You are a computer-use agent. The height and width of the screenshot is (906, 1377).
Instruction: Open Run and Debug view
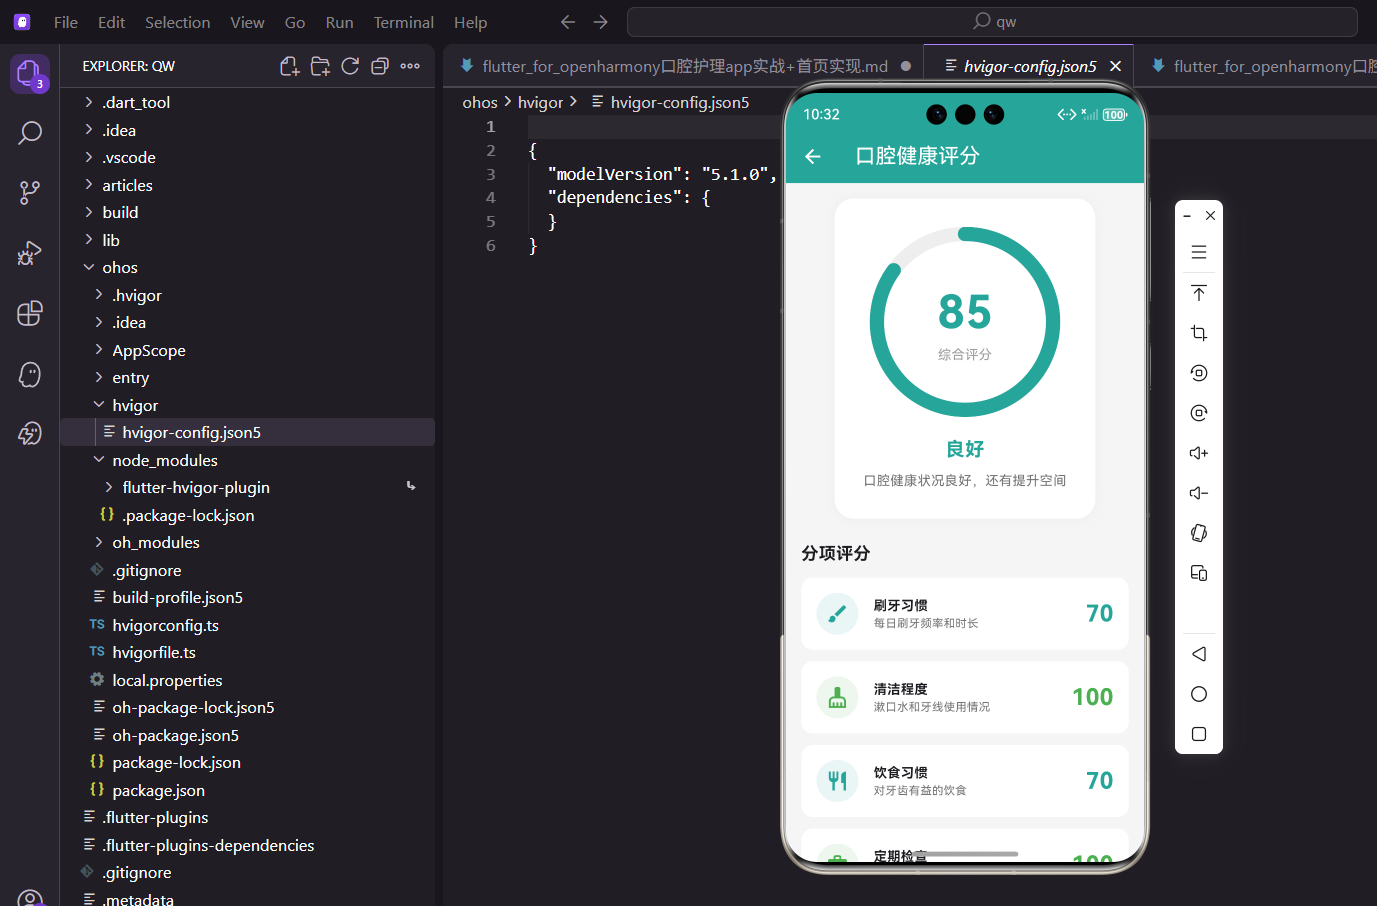pos(30,253)
